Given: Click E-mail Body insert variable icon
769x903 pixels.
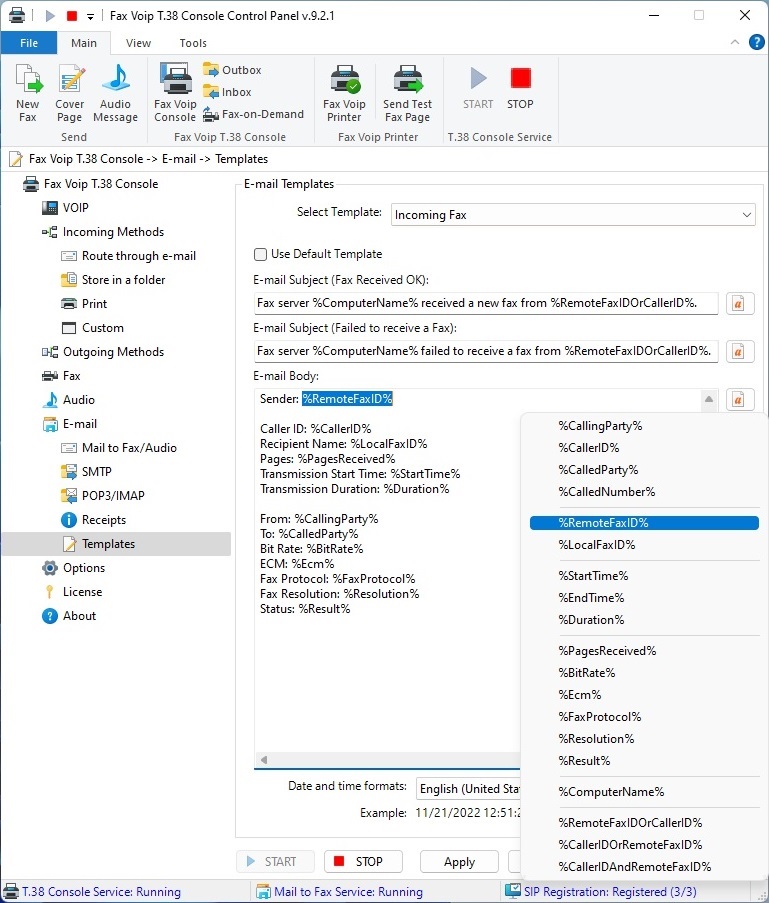Looking at the screenshot, I should 739,399.
